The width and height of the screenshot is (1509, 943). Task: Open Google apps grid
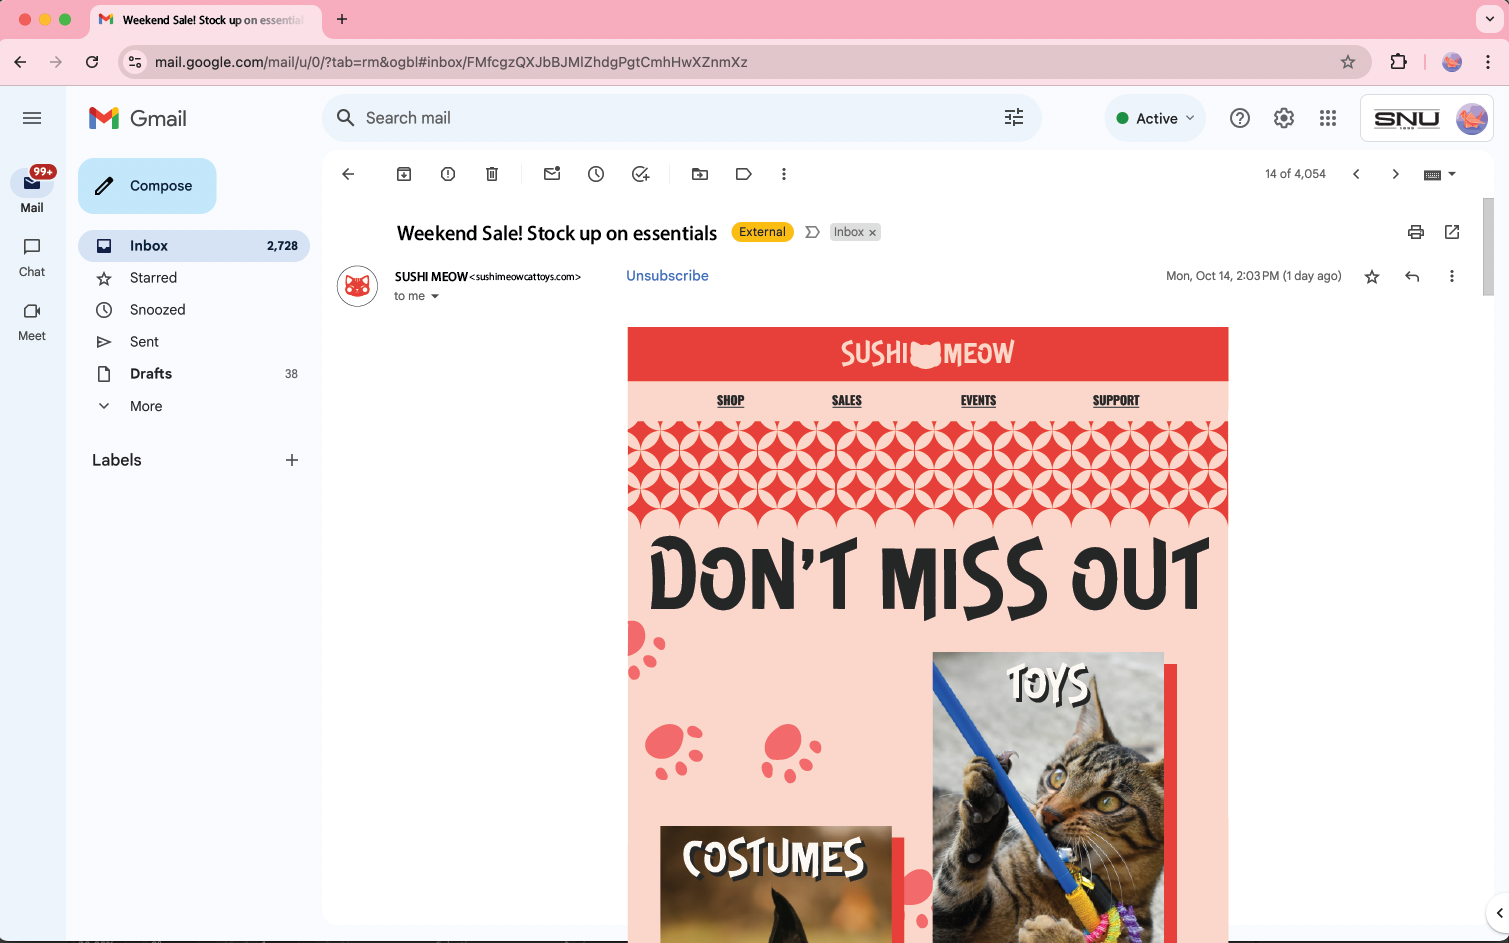(1328, 118)
